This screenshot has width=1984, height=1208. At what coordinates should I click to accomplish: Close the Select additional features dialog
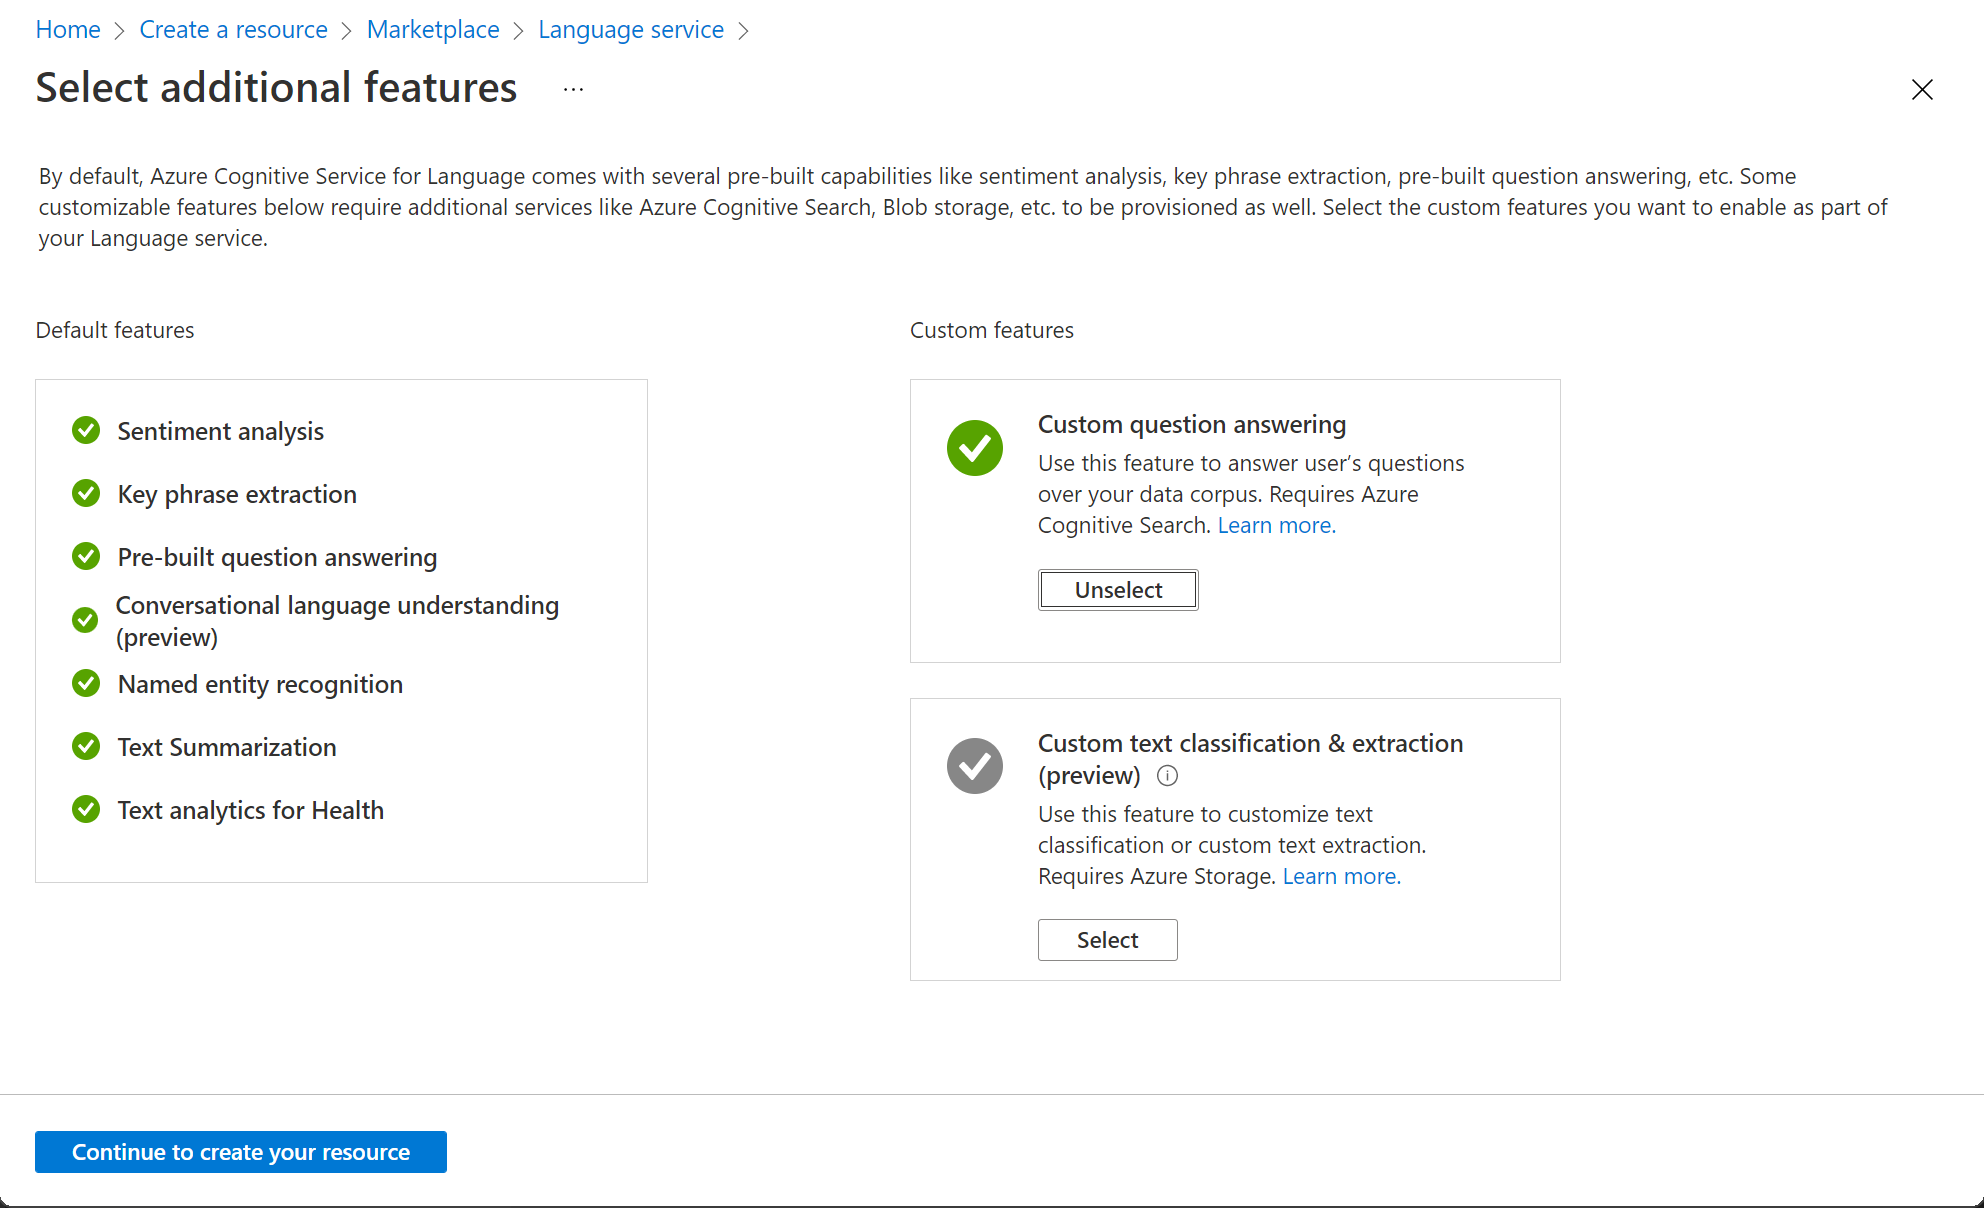(x=1922, y=89)
